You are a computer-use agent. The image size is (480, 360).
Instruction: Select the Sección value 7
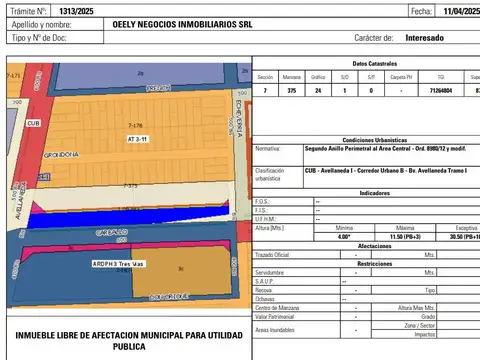coord(265,90)
